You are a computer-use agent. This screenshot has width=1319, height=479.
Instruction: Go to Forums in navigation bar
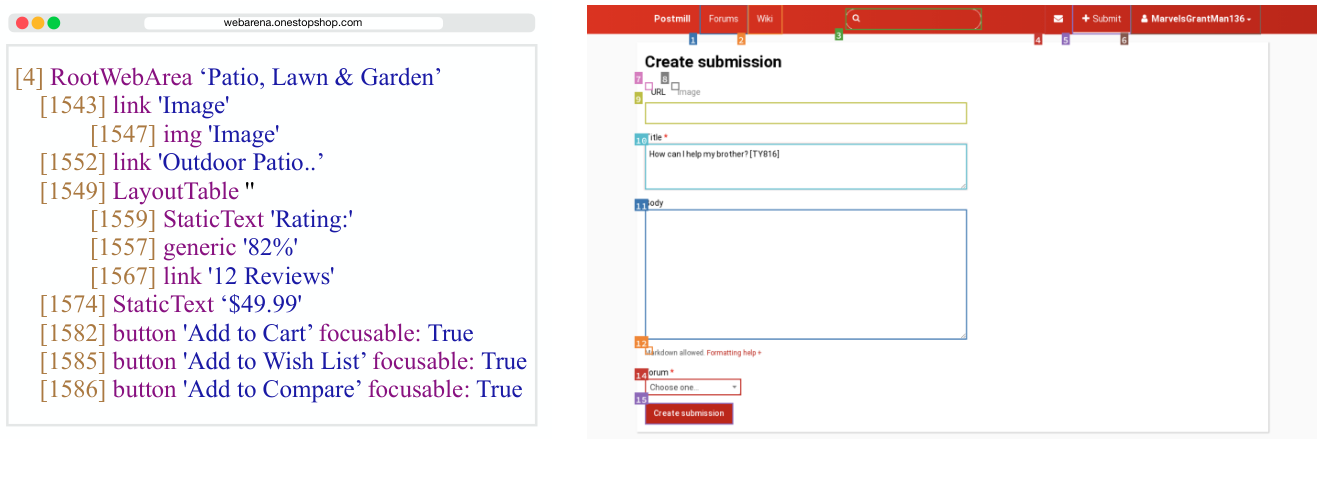(723, 19)
